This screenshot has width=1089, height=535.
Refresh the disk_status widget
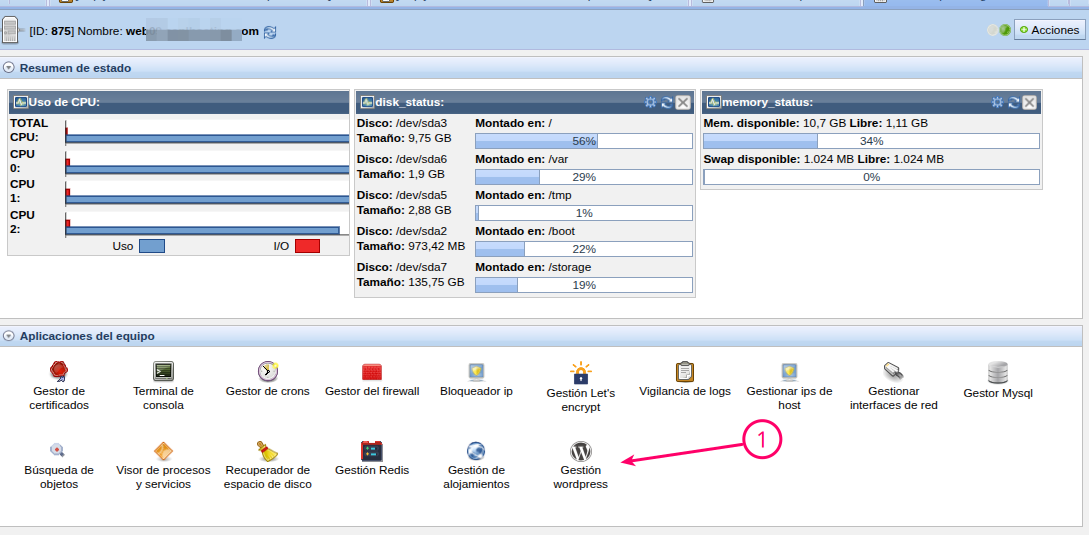click(x=667, y=102)
